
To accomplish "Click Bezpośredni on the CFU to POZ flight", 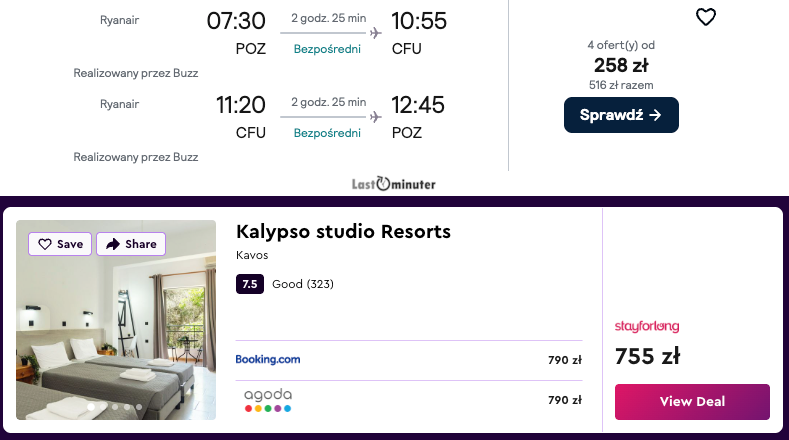I will pyautogui.click(x=327, y=133).
